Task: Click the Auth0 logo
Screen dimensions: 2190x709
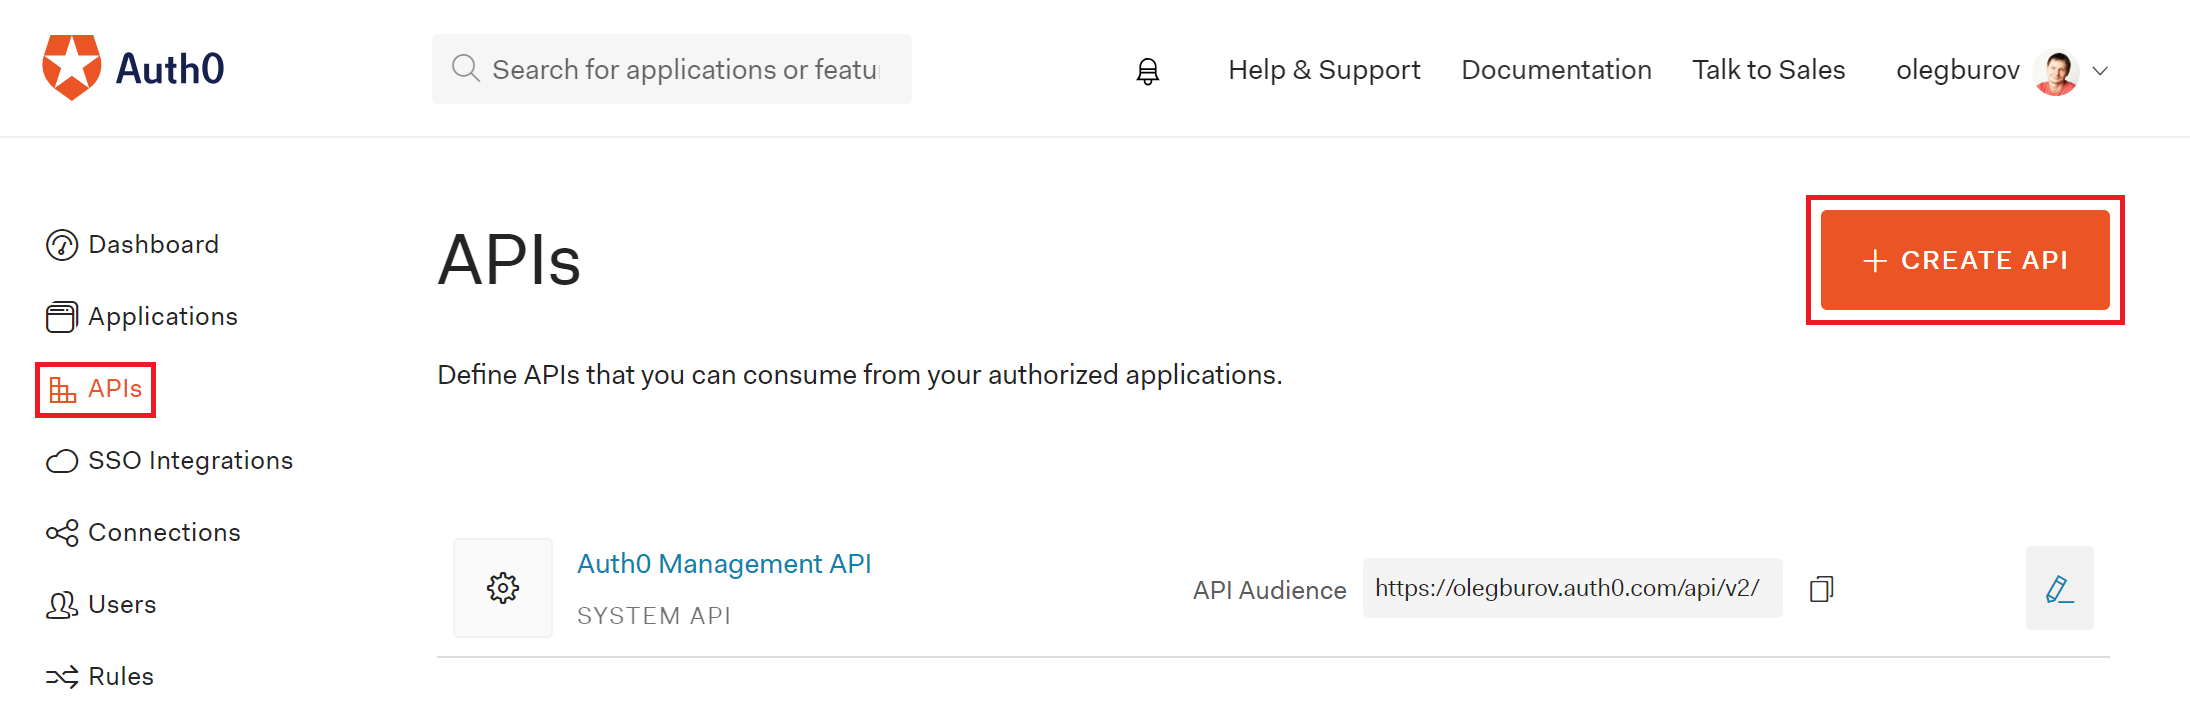Action: point(133,68)
